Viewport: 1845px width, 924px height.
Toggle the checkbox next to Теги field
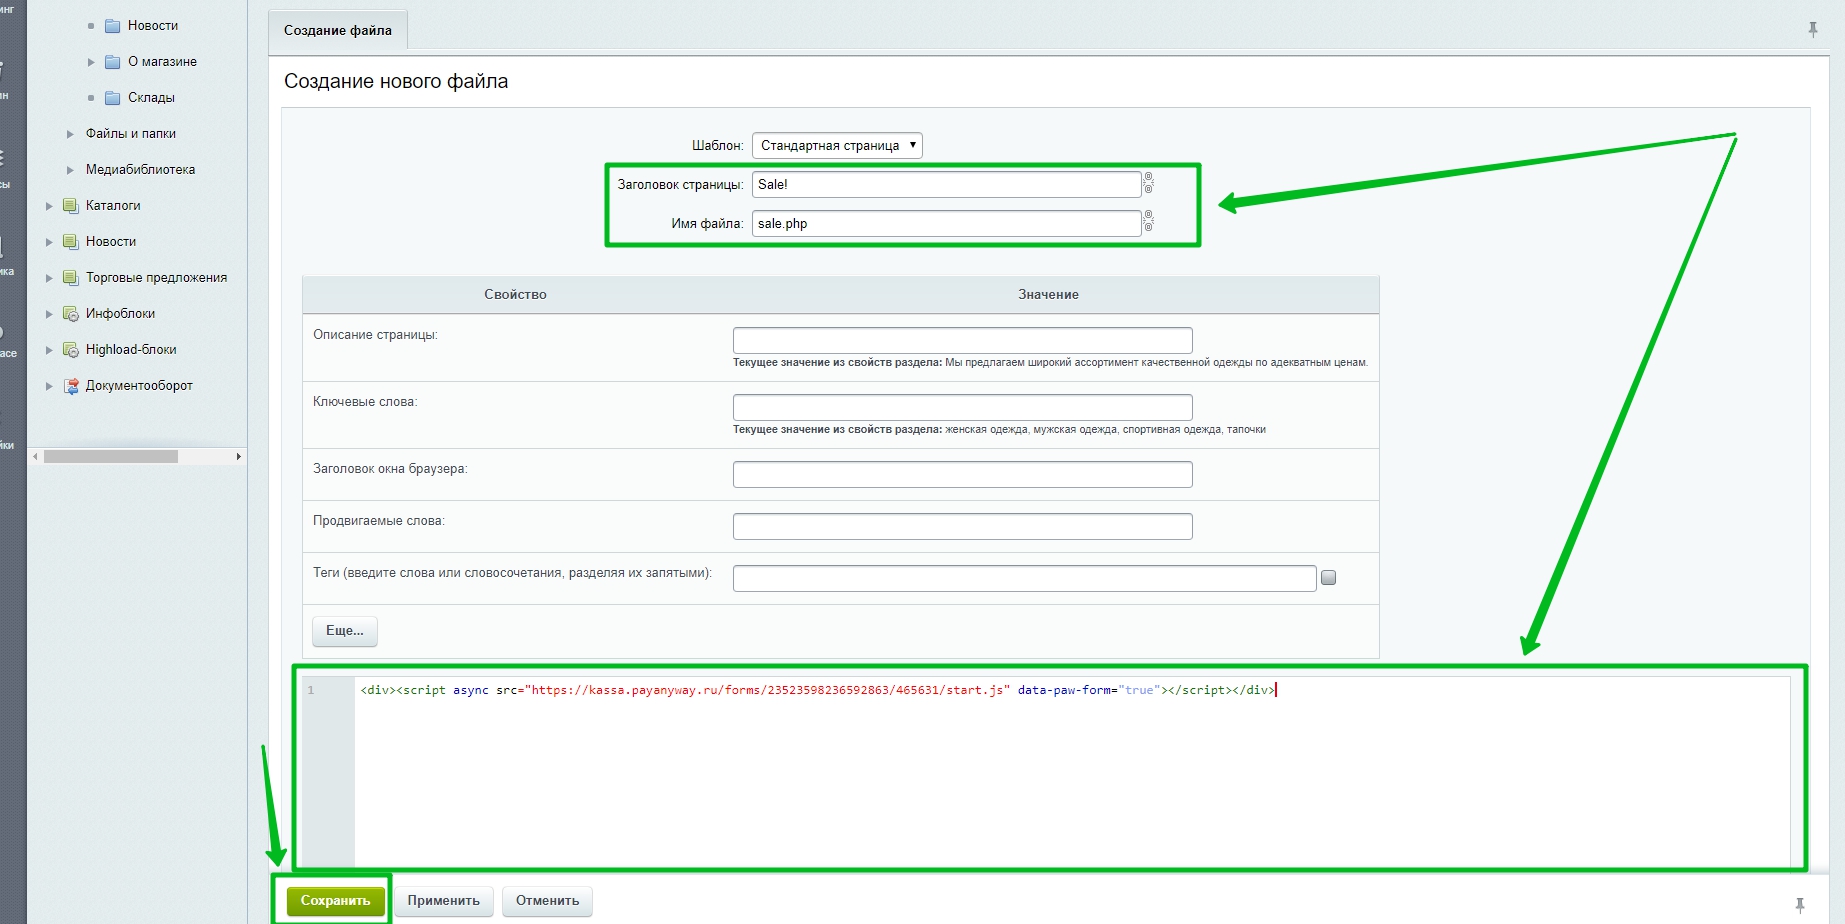pos(1329,578)
